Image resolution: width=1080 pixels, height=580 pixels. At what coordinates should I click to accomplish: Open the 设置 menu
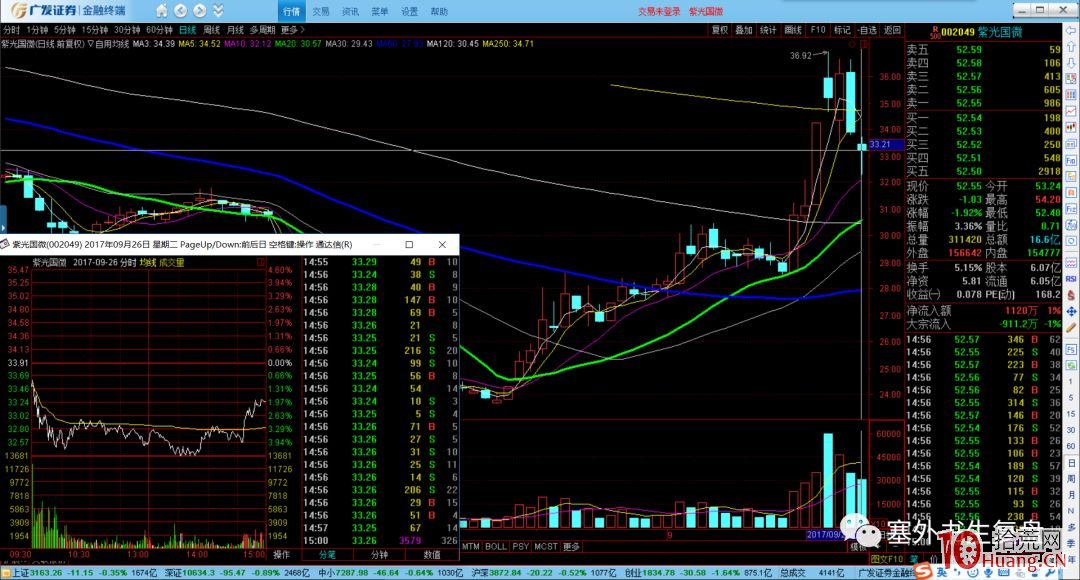click(410, 12)
